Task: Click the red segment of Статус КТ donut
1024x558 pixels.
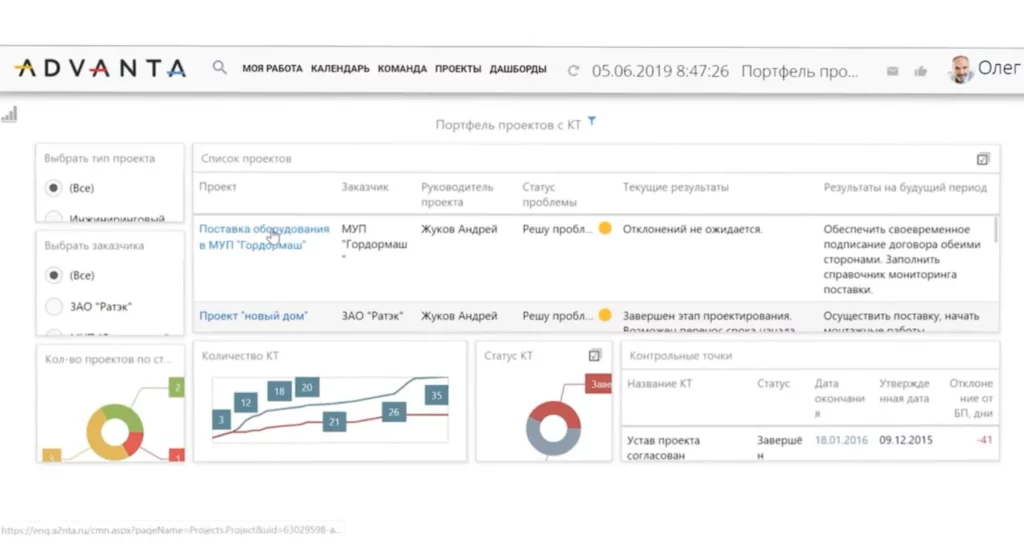Action: (556, 410)
